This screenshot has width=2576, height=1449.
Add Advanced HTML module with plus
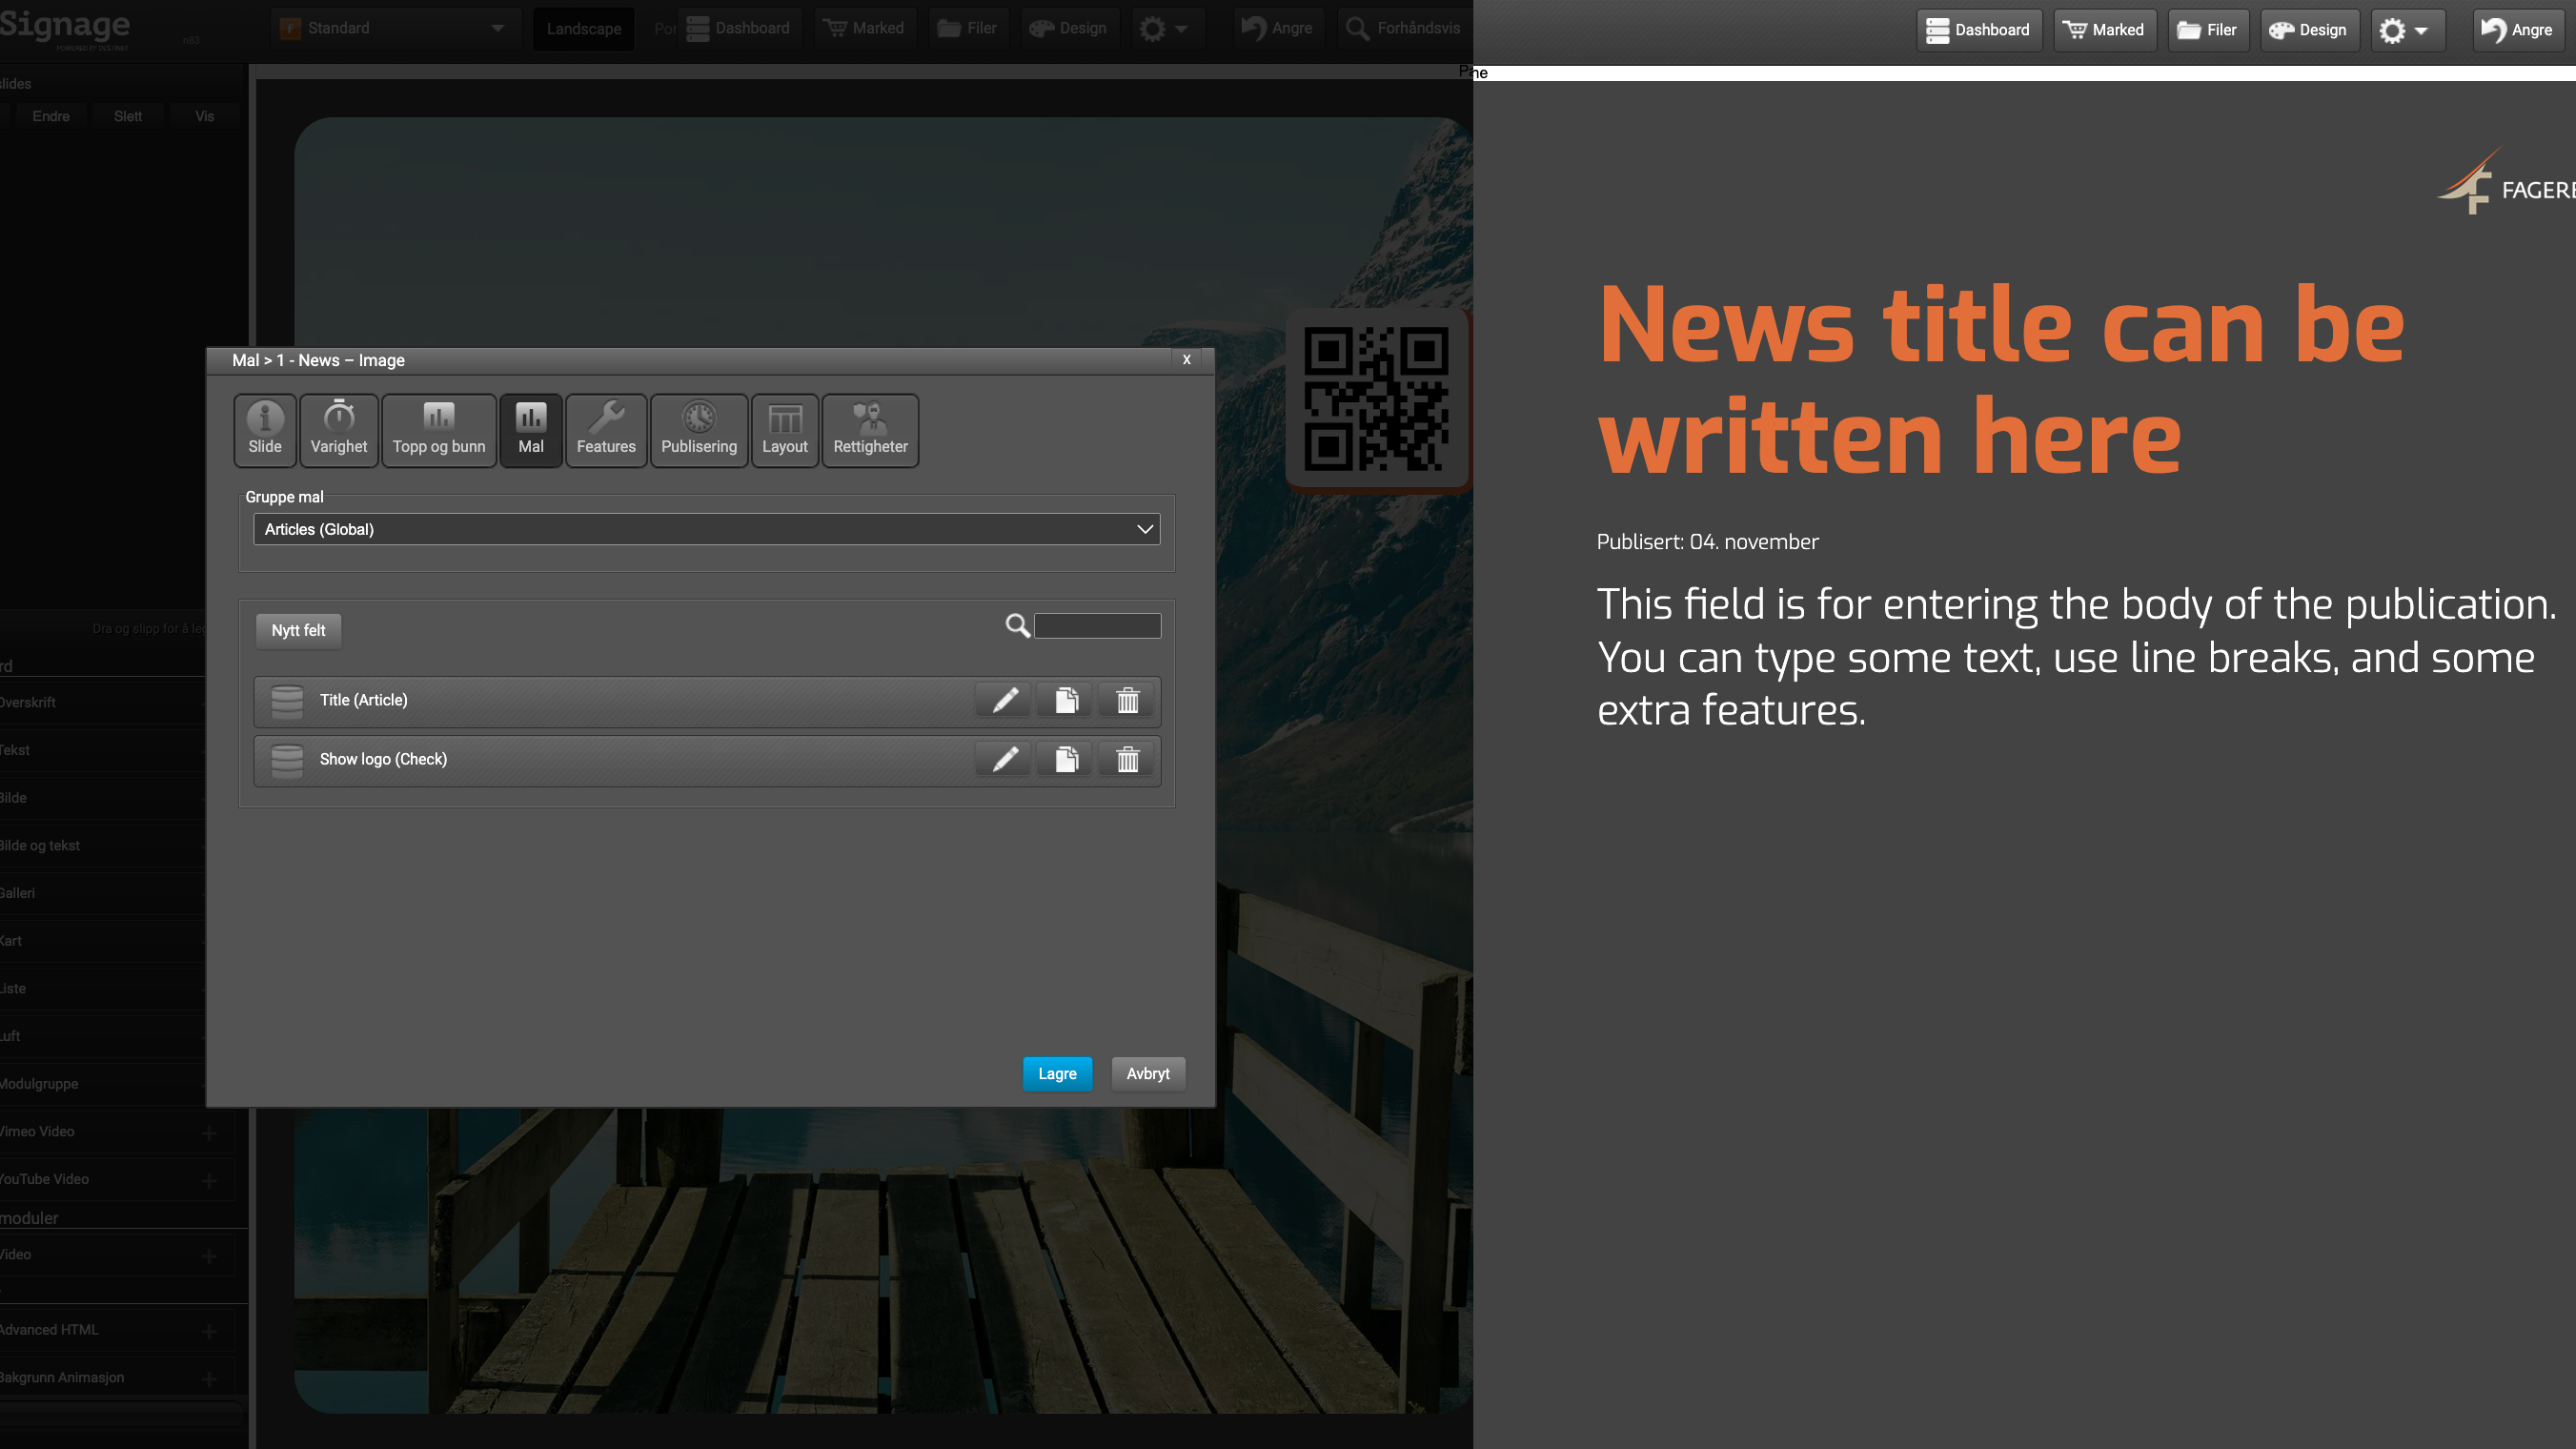[209, 1331]
